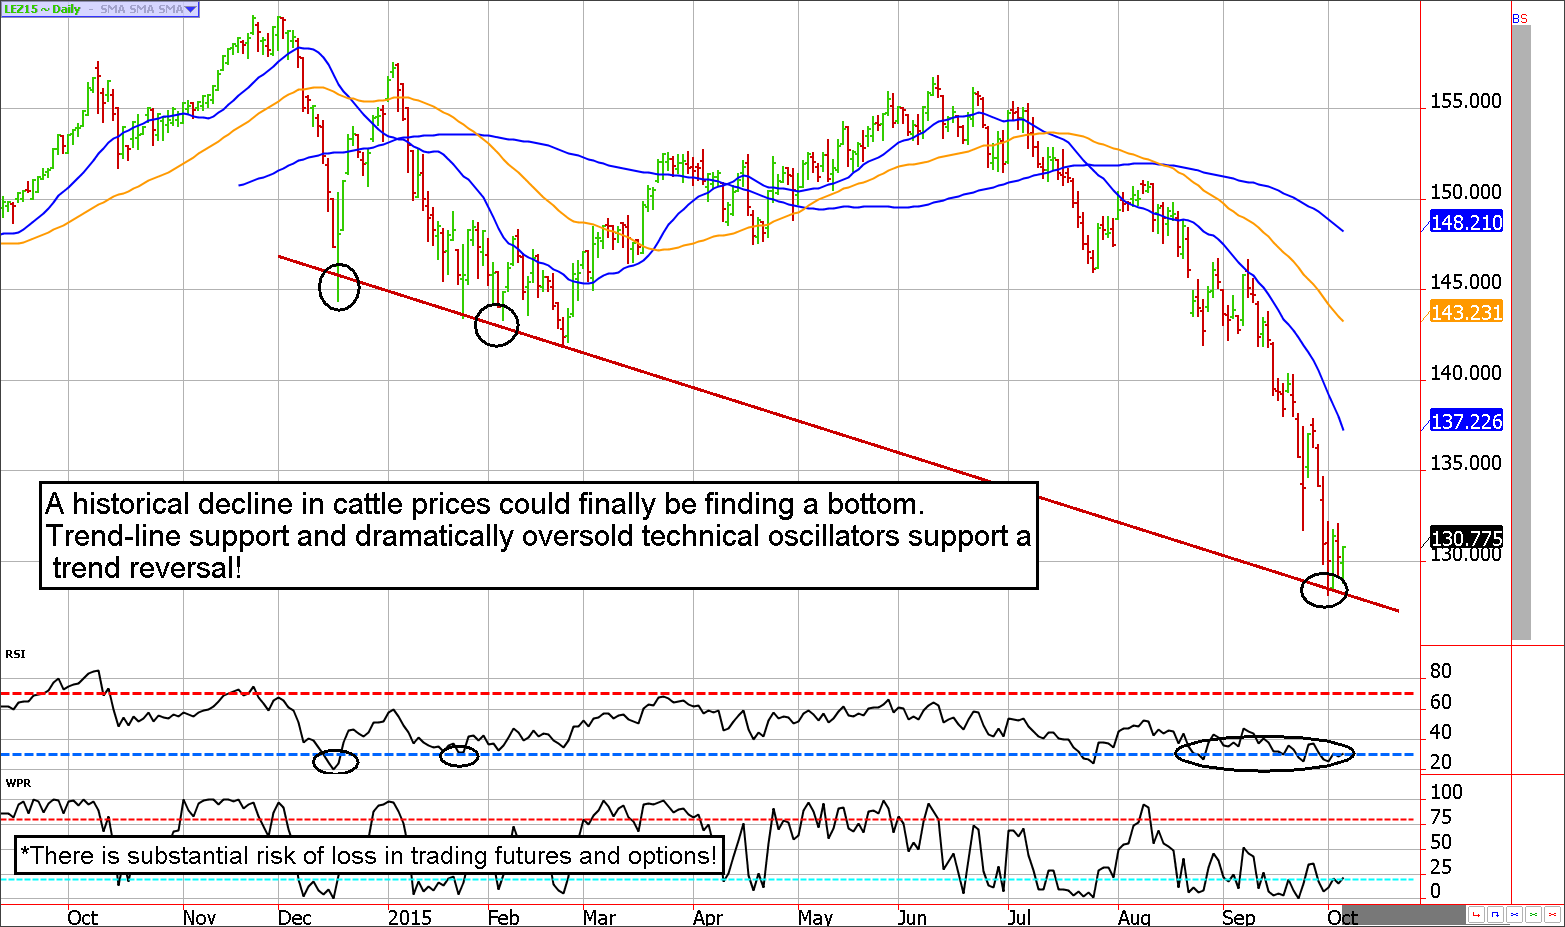1565x927 pixels.
Task: Select the blue 148.210 SMA price tag
Action: pos(1466,222)
